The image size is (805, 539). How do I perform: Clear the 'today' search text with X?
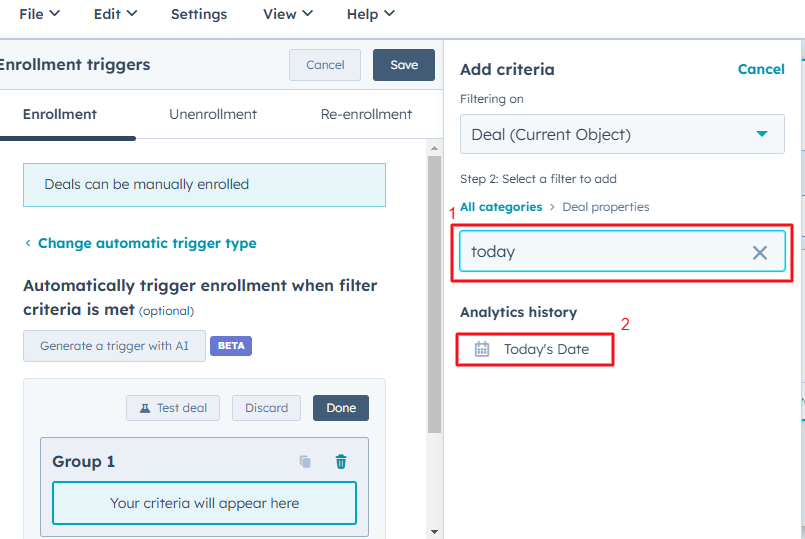[x=760, y=253]
